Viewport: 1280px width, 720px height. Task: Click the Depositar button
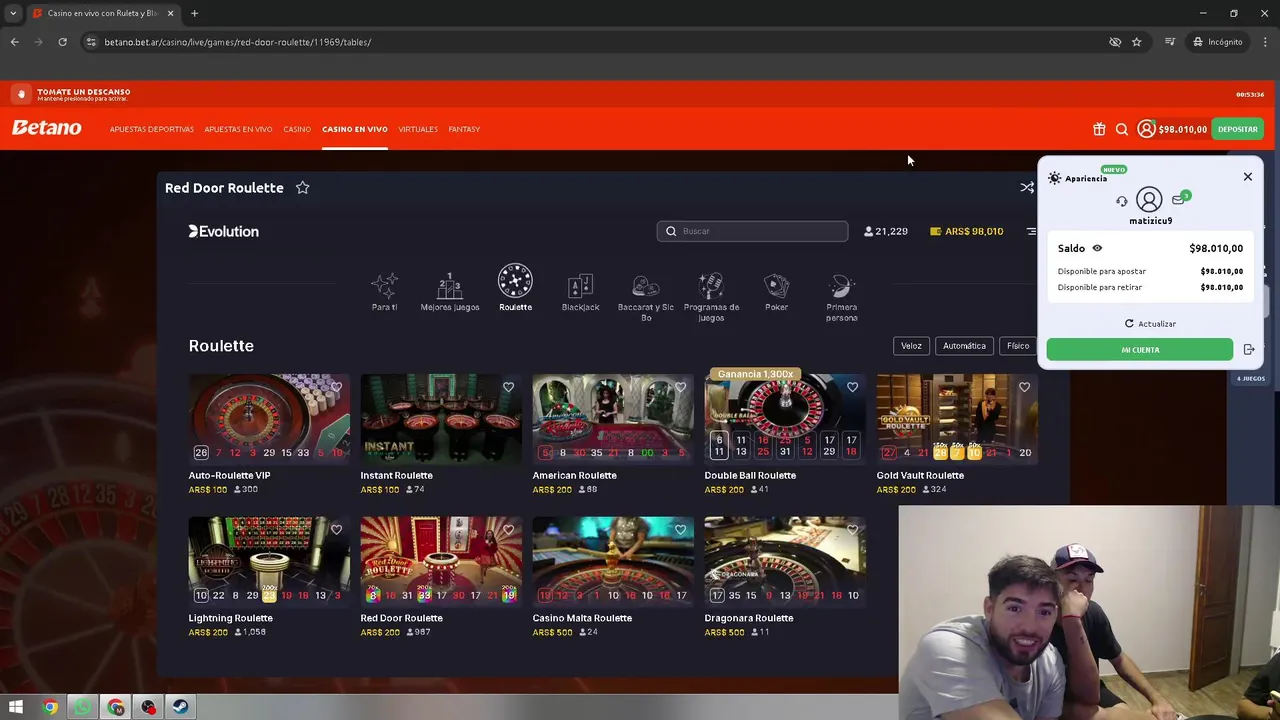coord(1238,129)
